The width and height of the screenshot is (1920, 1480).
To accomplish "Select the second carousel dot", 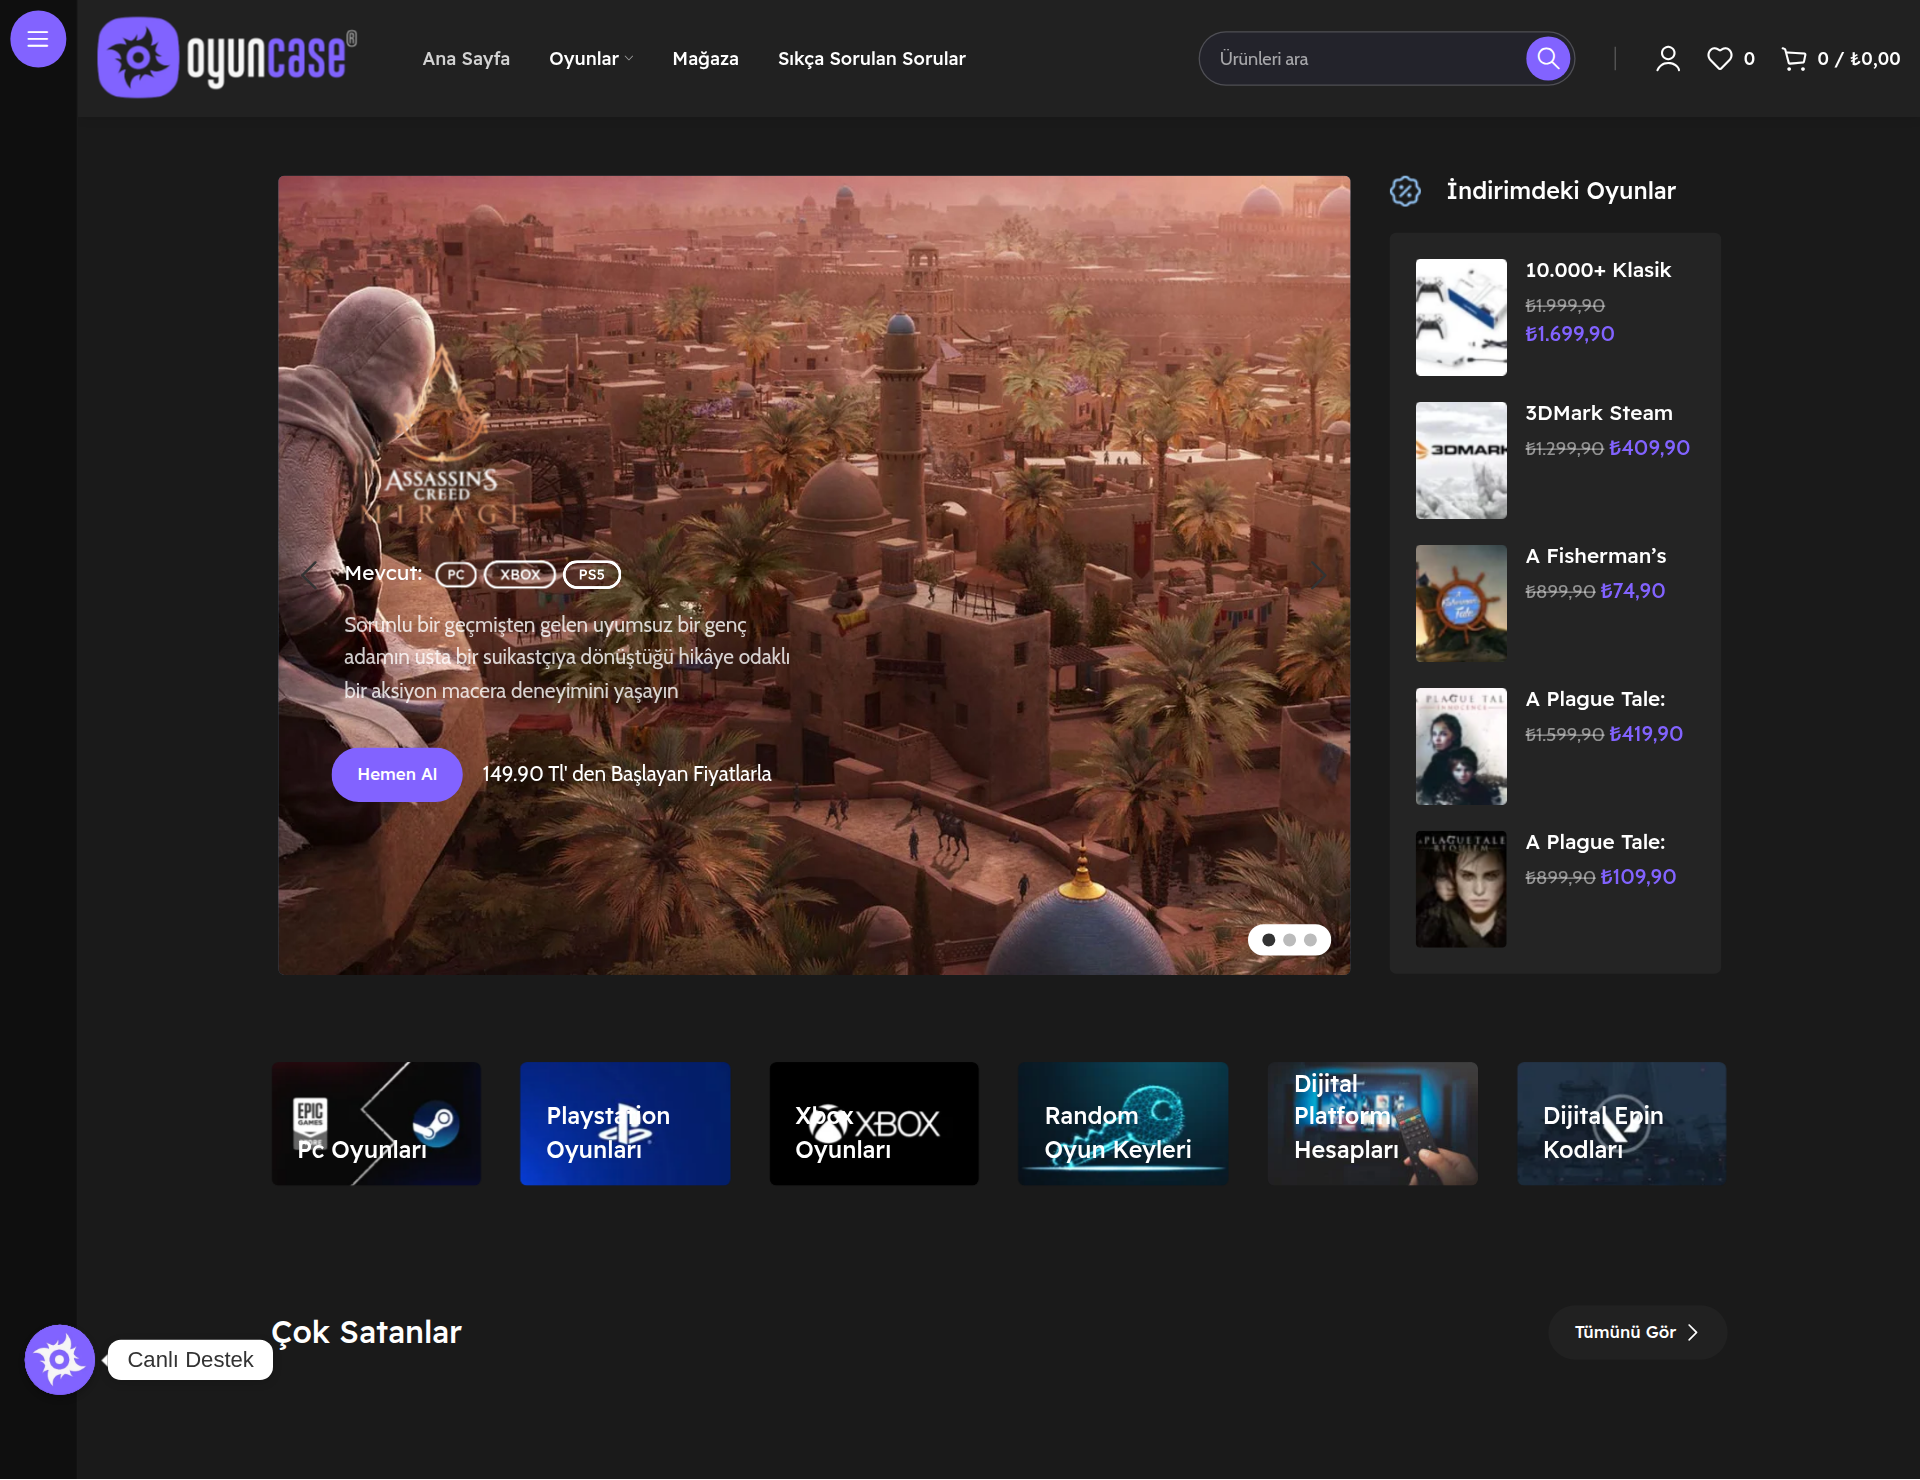I will click(1290, 940).
